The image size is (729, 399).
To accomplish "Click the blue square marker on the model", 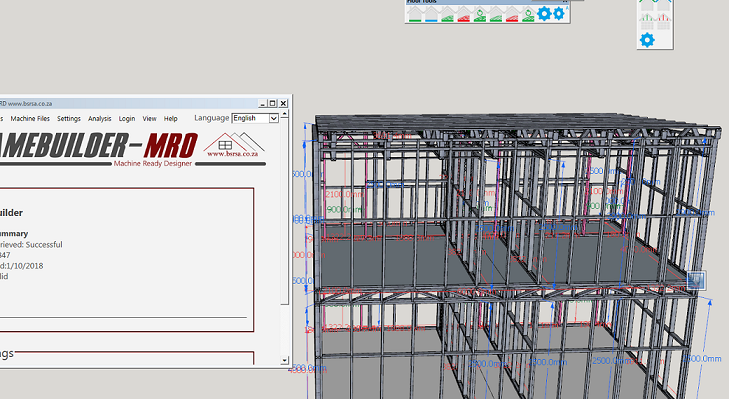I will pos(696,280).
